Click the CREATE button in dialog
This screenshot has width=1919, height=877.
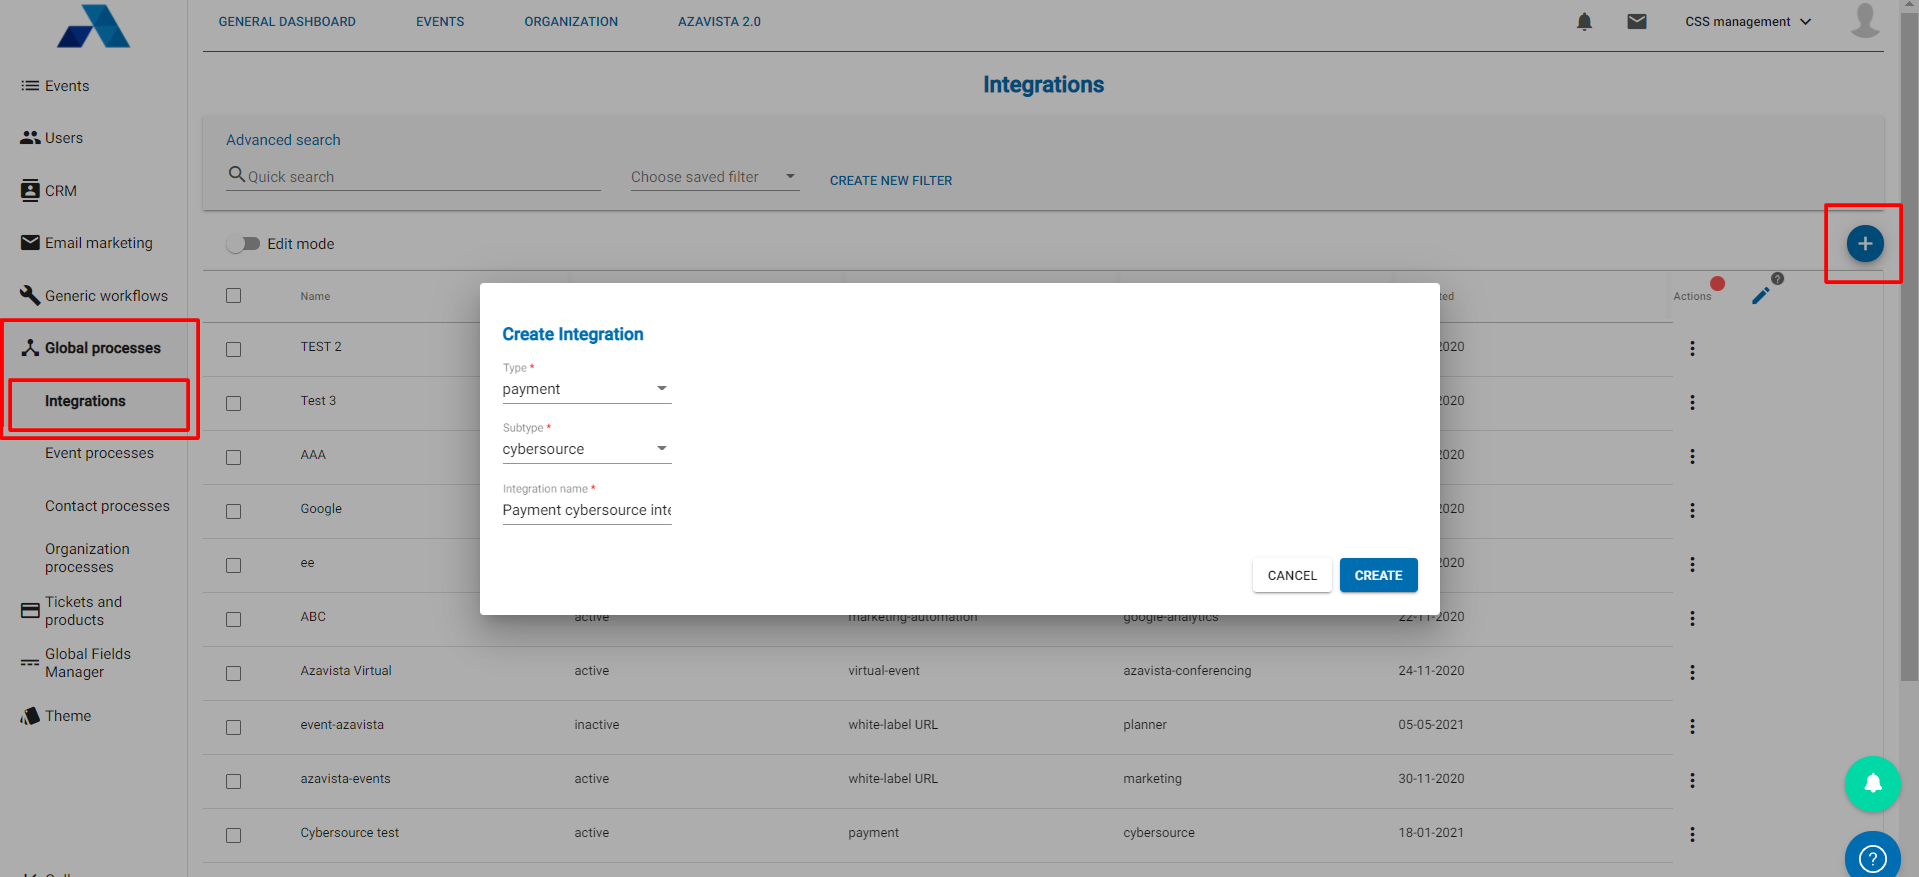1379,575
